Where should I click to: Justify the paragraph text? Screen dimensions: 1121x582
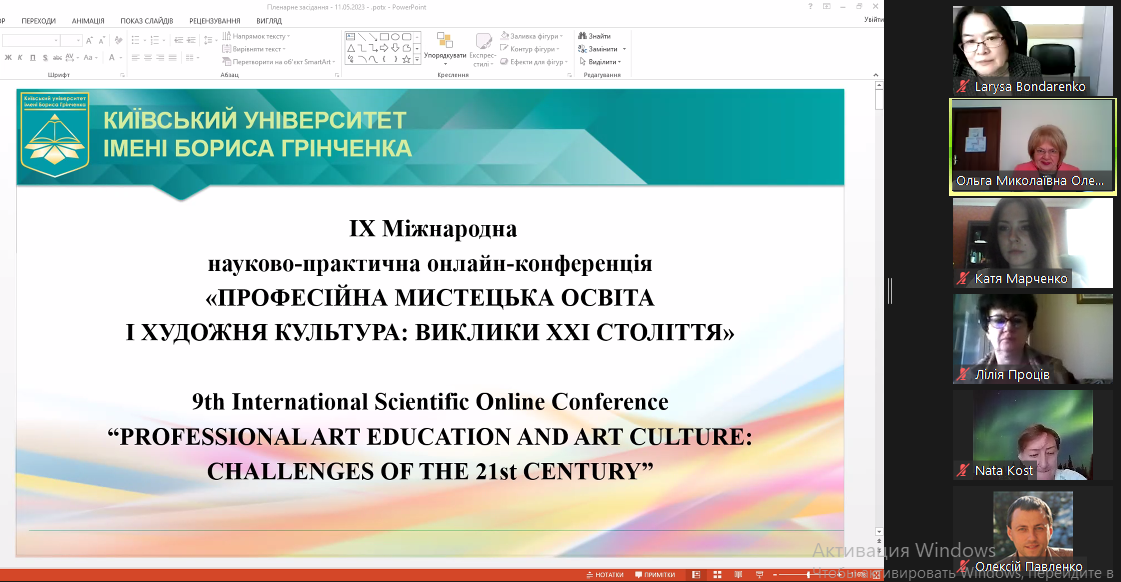(172, 58)
